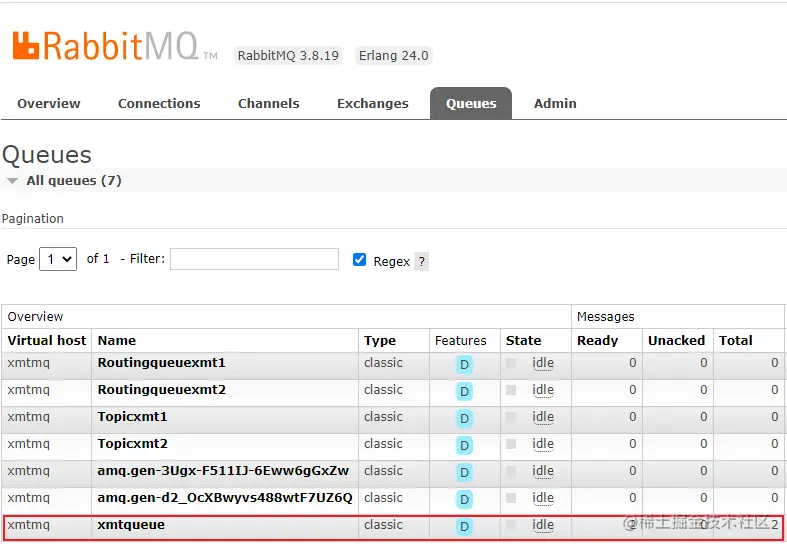Click the RabbitMQ logo
787x548 pixels.
click(x=114, y=46)
